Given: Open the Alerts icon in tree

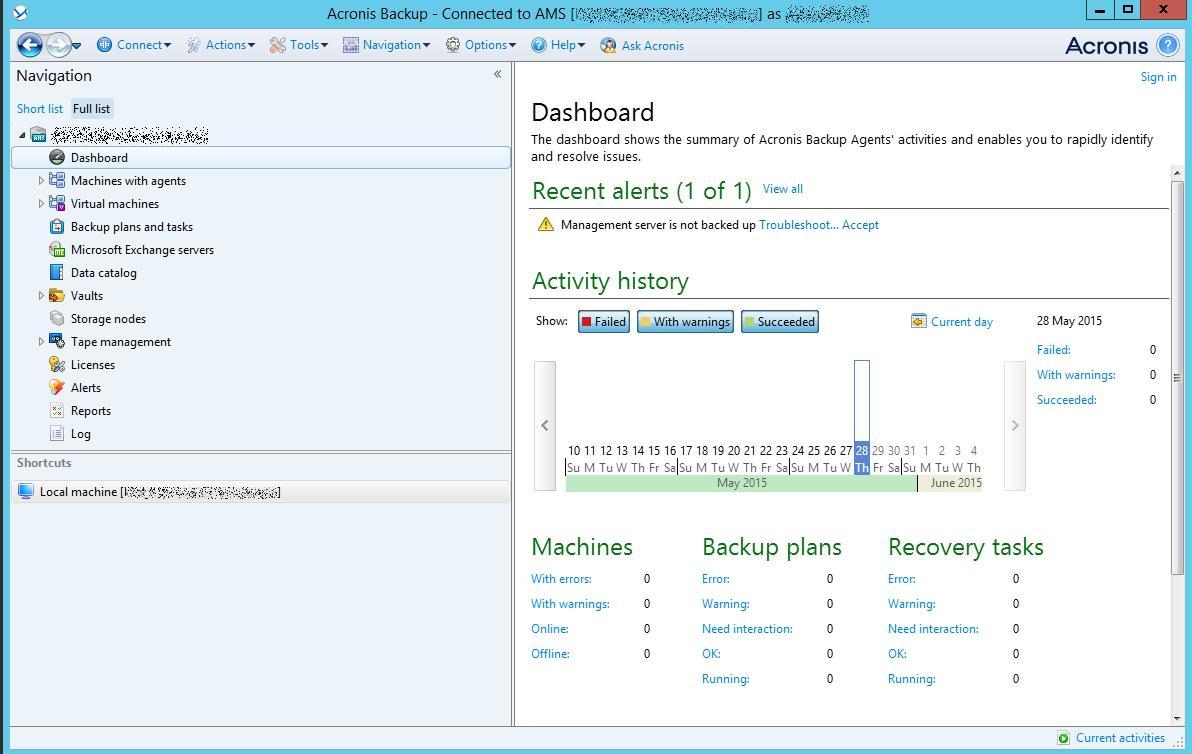Looking at the screenshot, I should pos(57,388).
